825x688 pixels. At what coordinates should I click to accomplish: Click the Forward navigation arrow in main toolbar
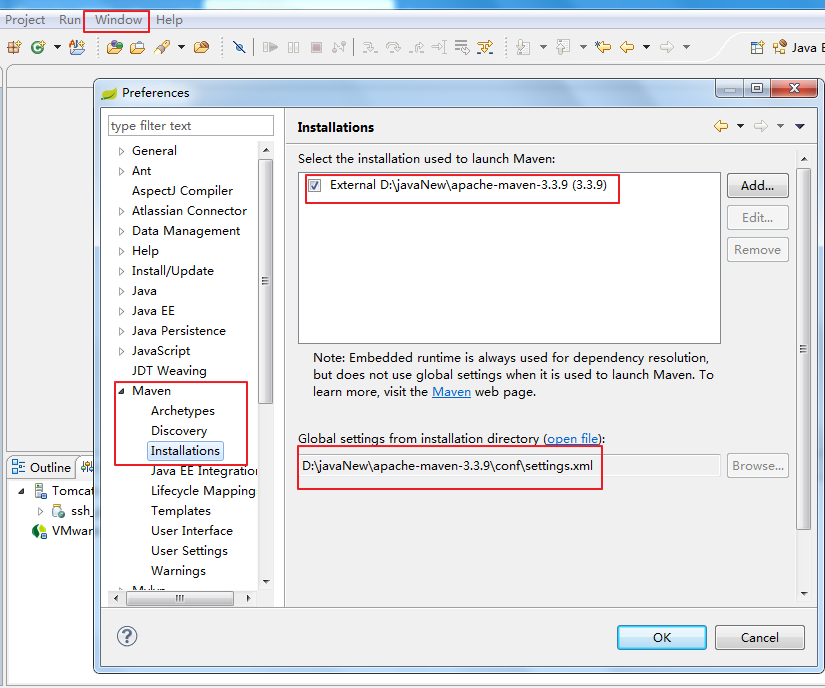click(x=667, y=47)
